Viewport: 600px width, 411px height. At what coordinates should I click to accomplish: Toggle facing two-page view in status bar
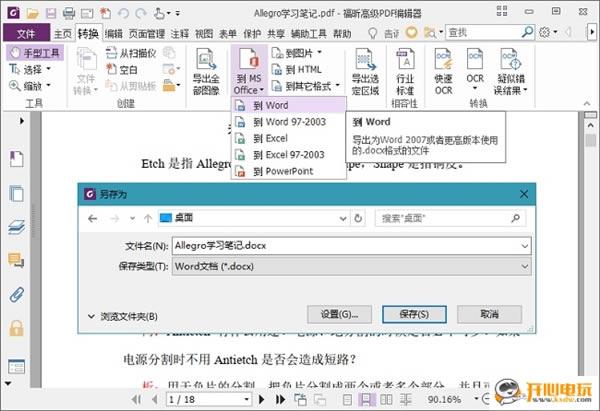386,400
